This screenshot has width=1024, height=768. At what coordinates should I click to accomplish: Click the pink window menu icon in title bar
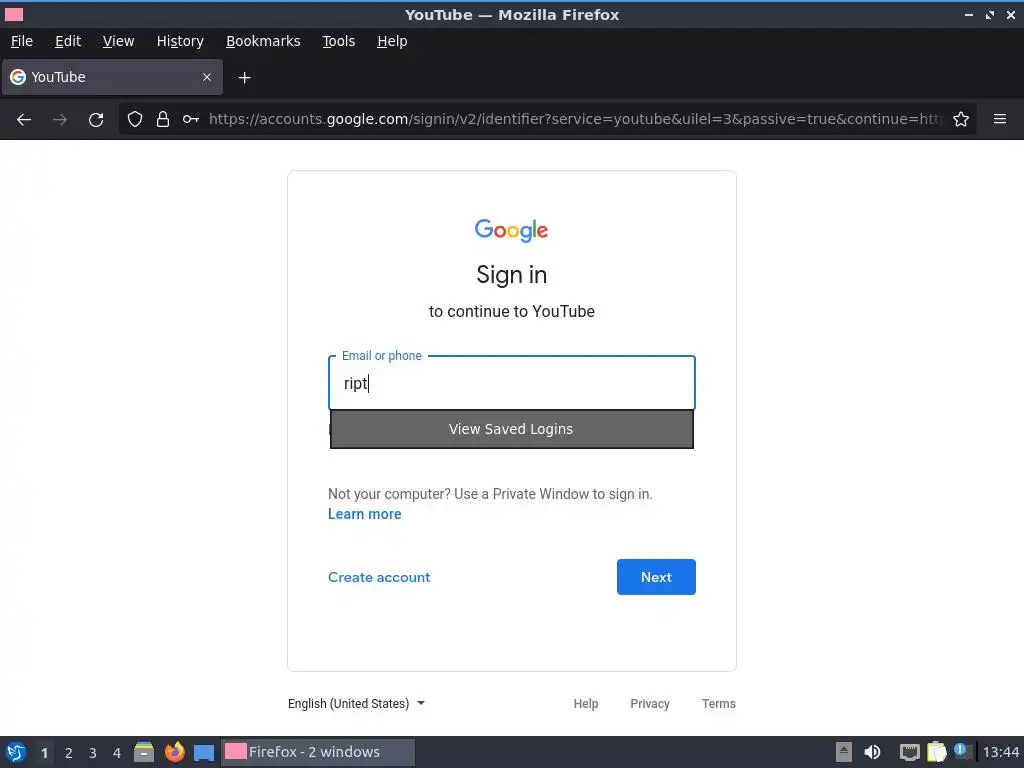(x=14, y=14)
